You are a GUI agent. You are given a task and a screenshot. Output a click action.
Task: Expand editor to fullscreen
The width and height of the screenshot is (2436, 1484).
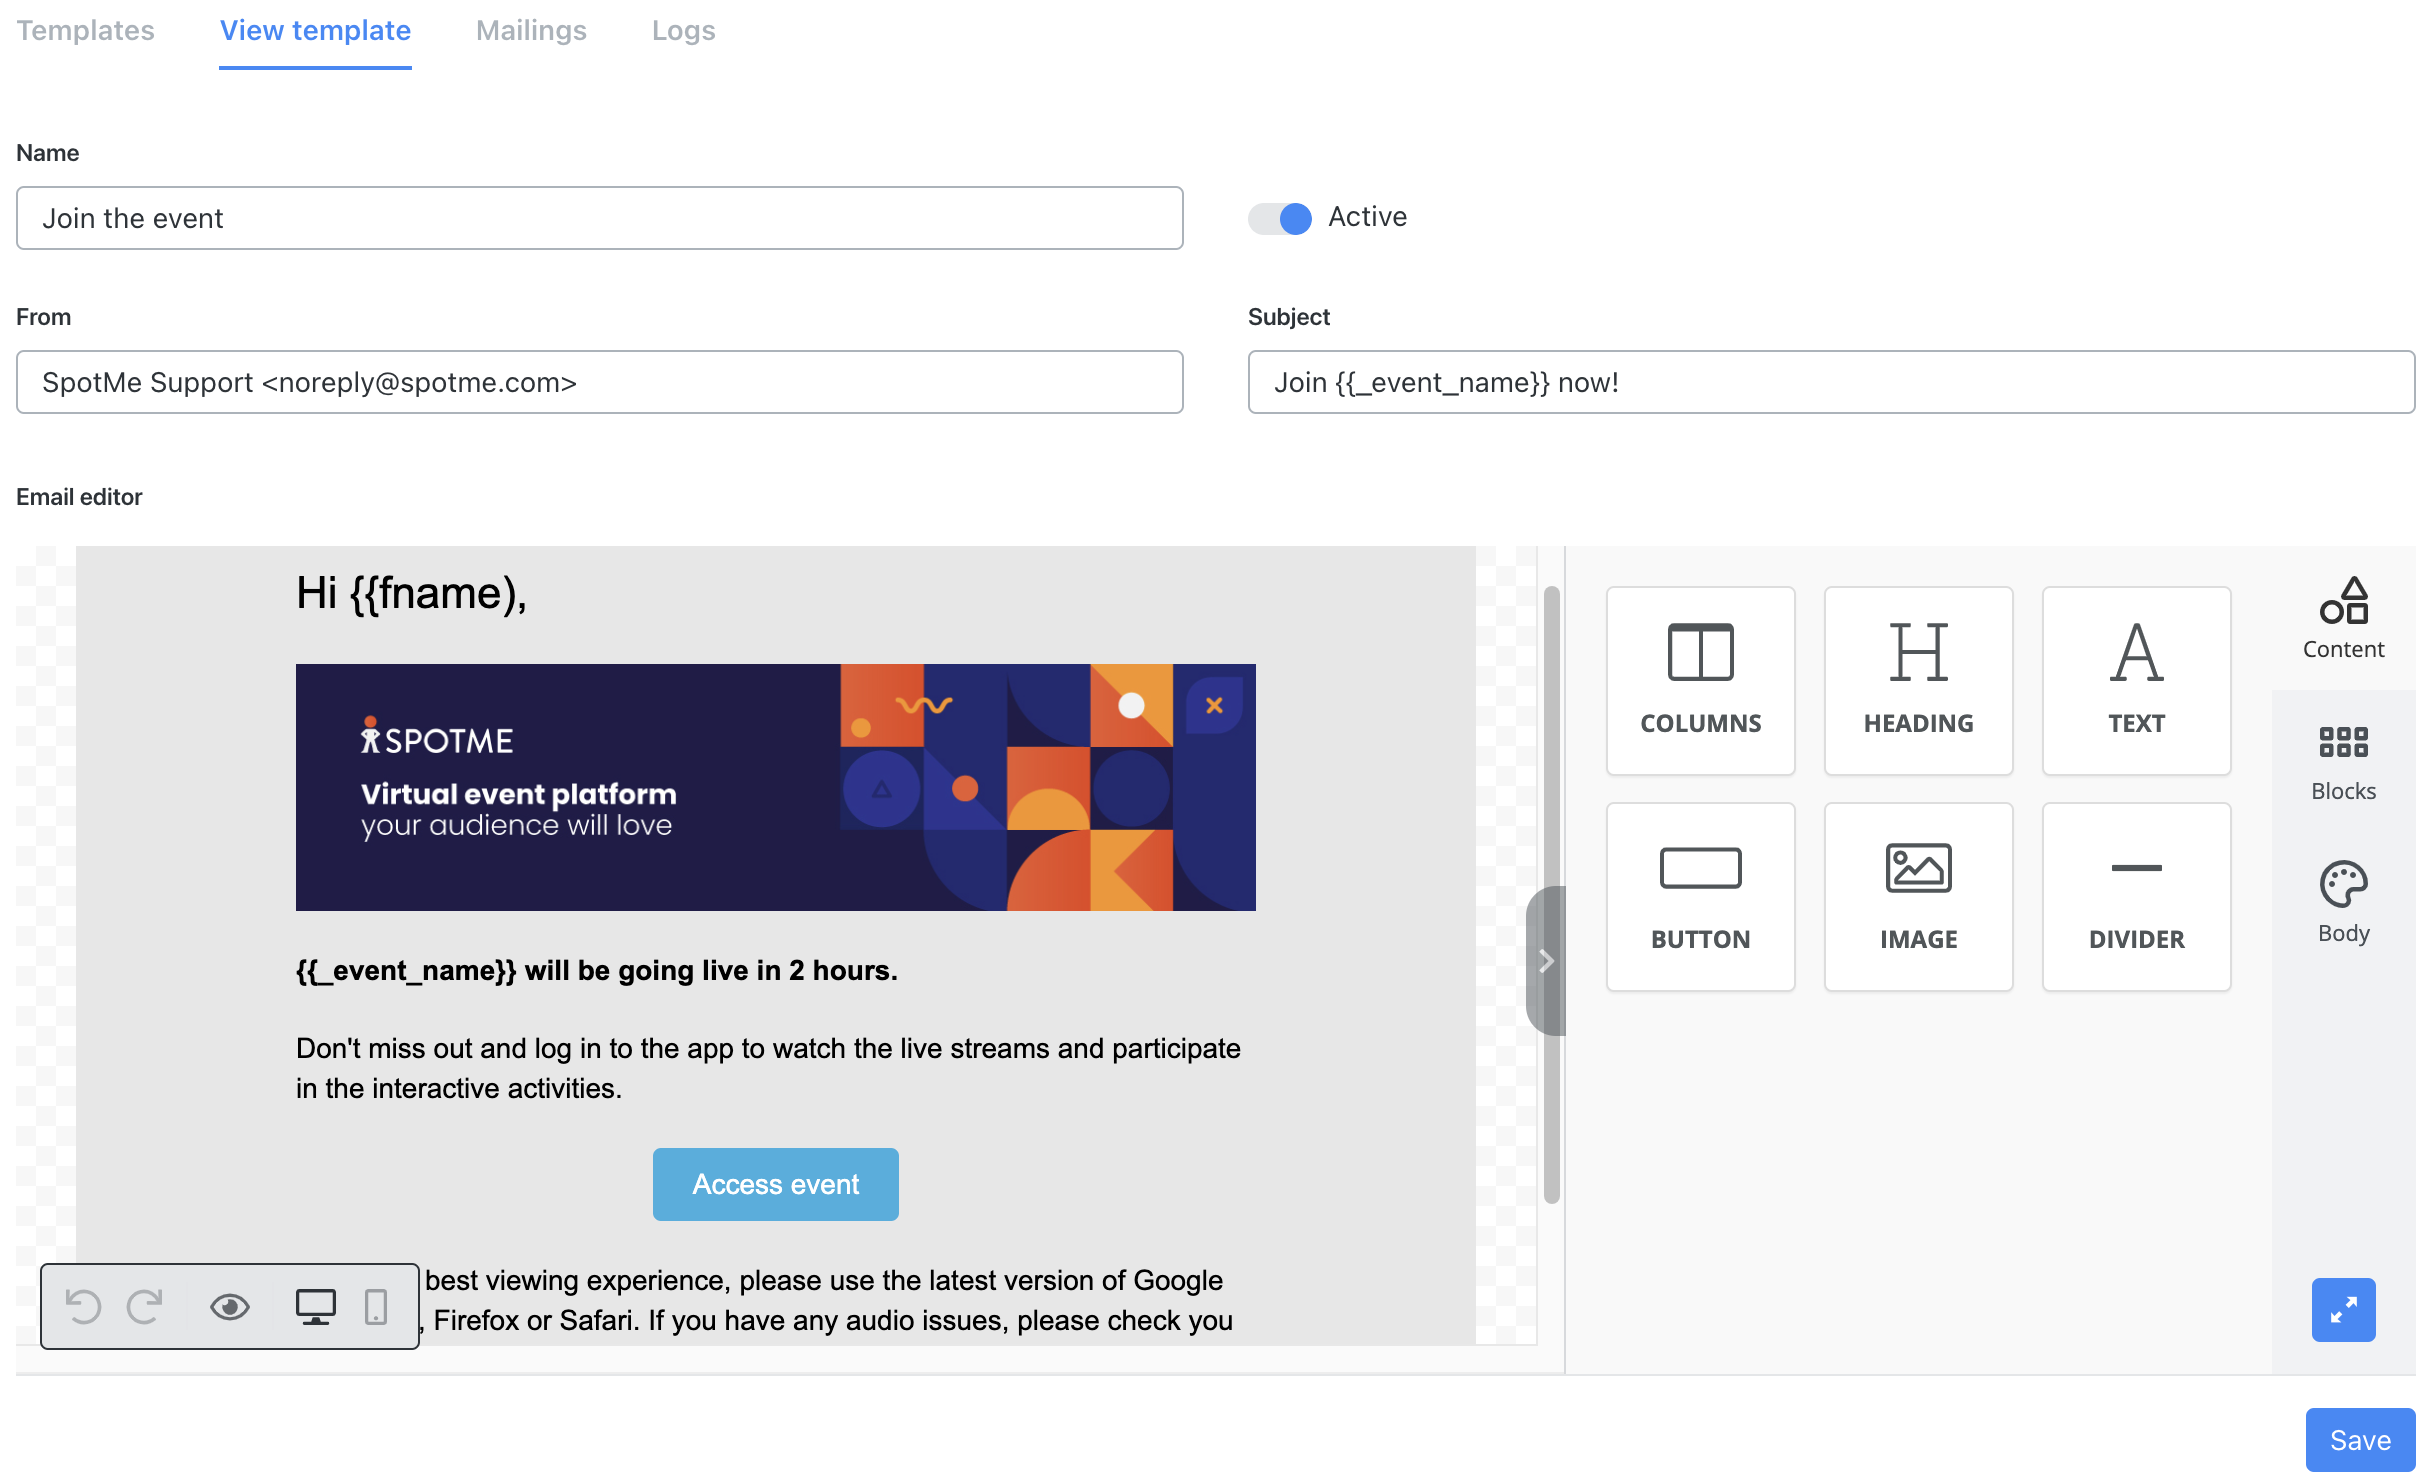tap(2343, 1309)
